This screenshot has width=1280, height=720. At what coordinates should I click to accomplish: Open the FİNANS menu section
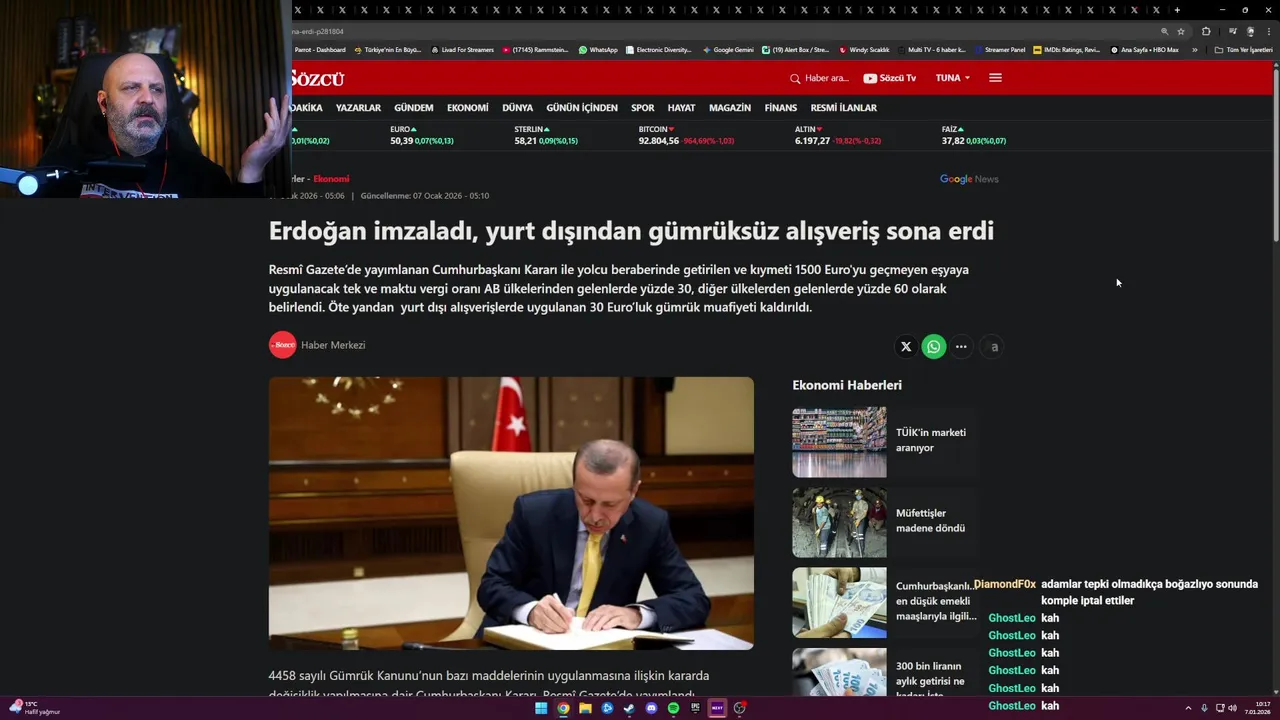[x=781, y=108]
